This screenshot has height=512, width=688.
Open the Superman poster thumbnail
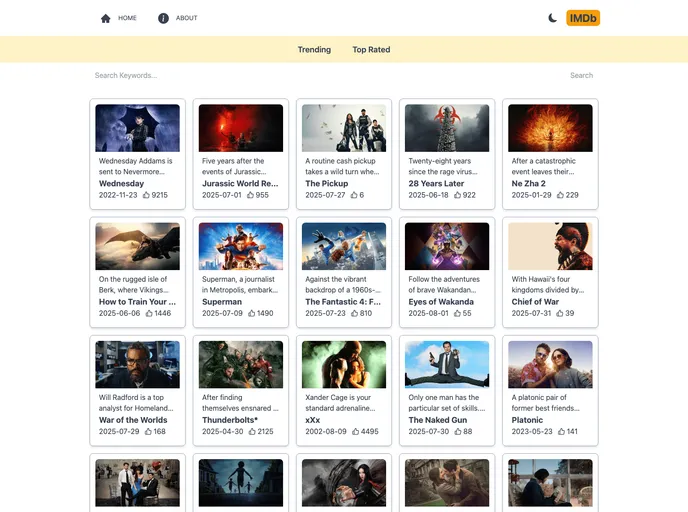coord(241,246)
